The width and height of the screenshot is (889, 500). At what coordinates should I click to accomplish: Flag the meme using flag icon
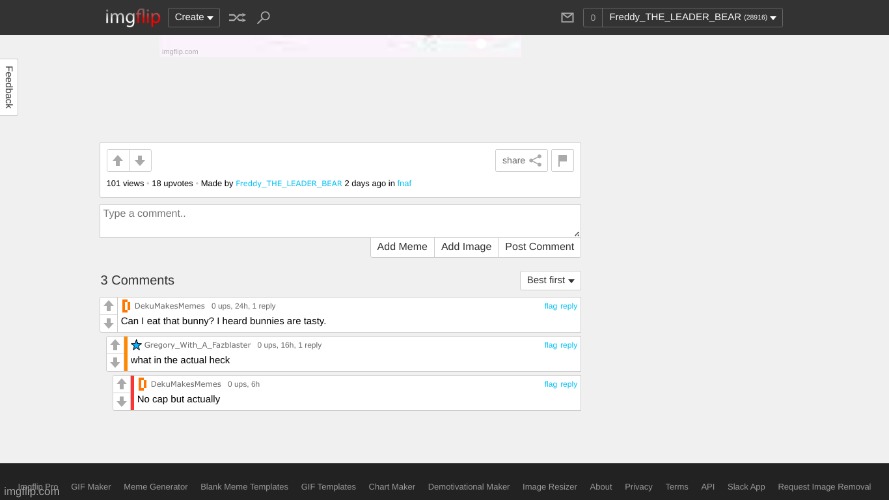[562, 160]
